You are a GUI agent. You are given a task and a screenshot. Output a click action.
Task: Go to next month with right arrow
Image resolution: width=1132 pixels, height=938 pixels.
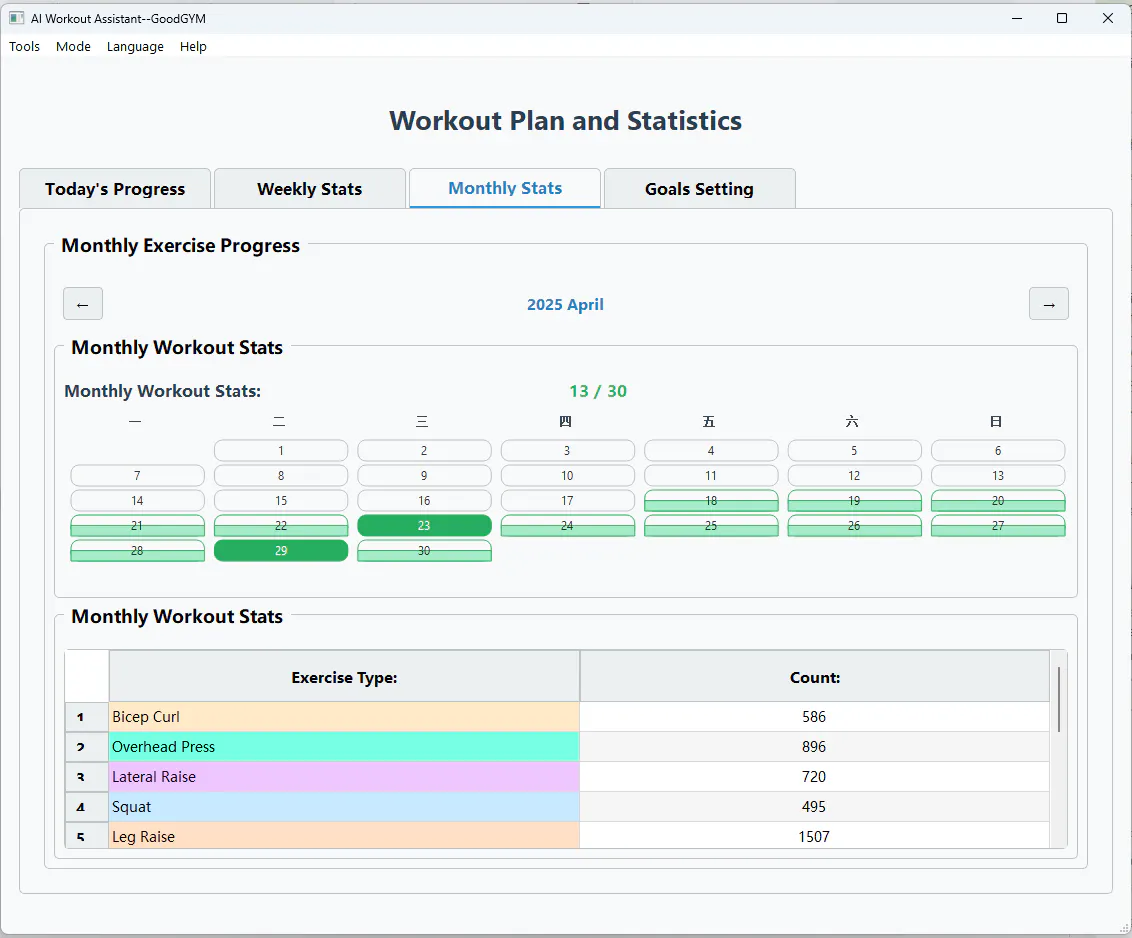click(1048, 304)
